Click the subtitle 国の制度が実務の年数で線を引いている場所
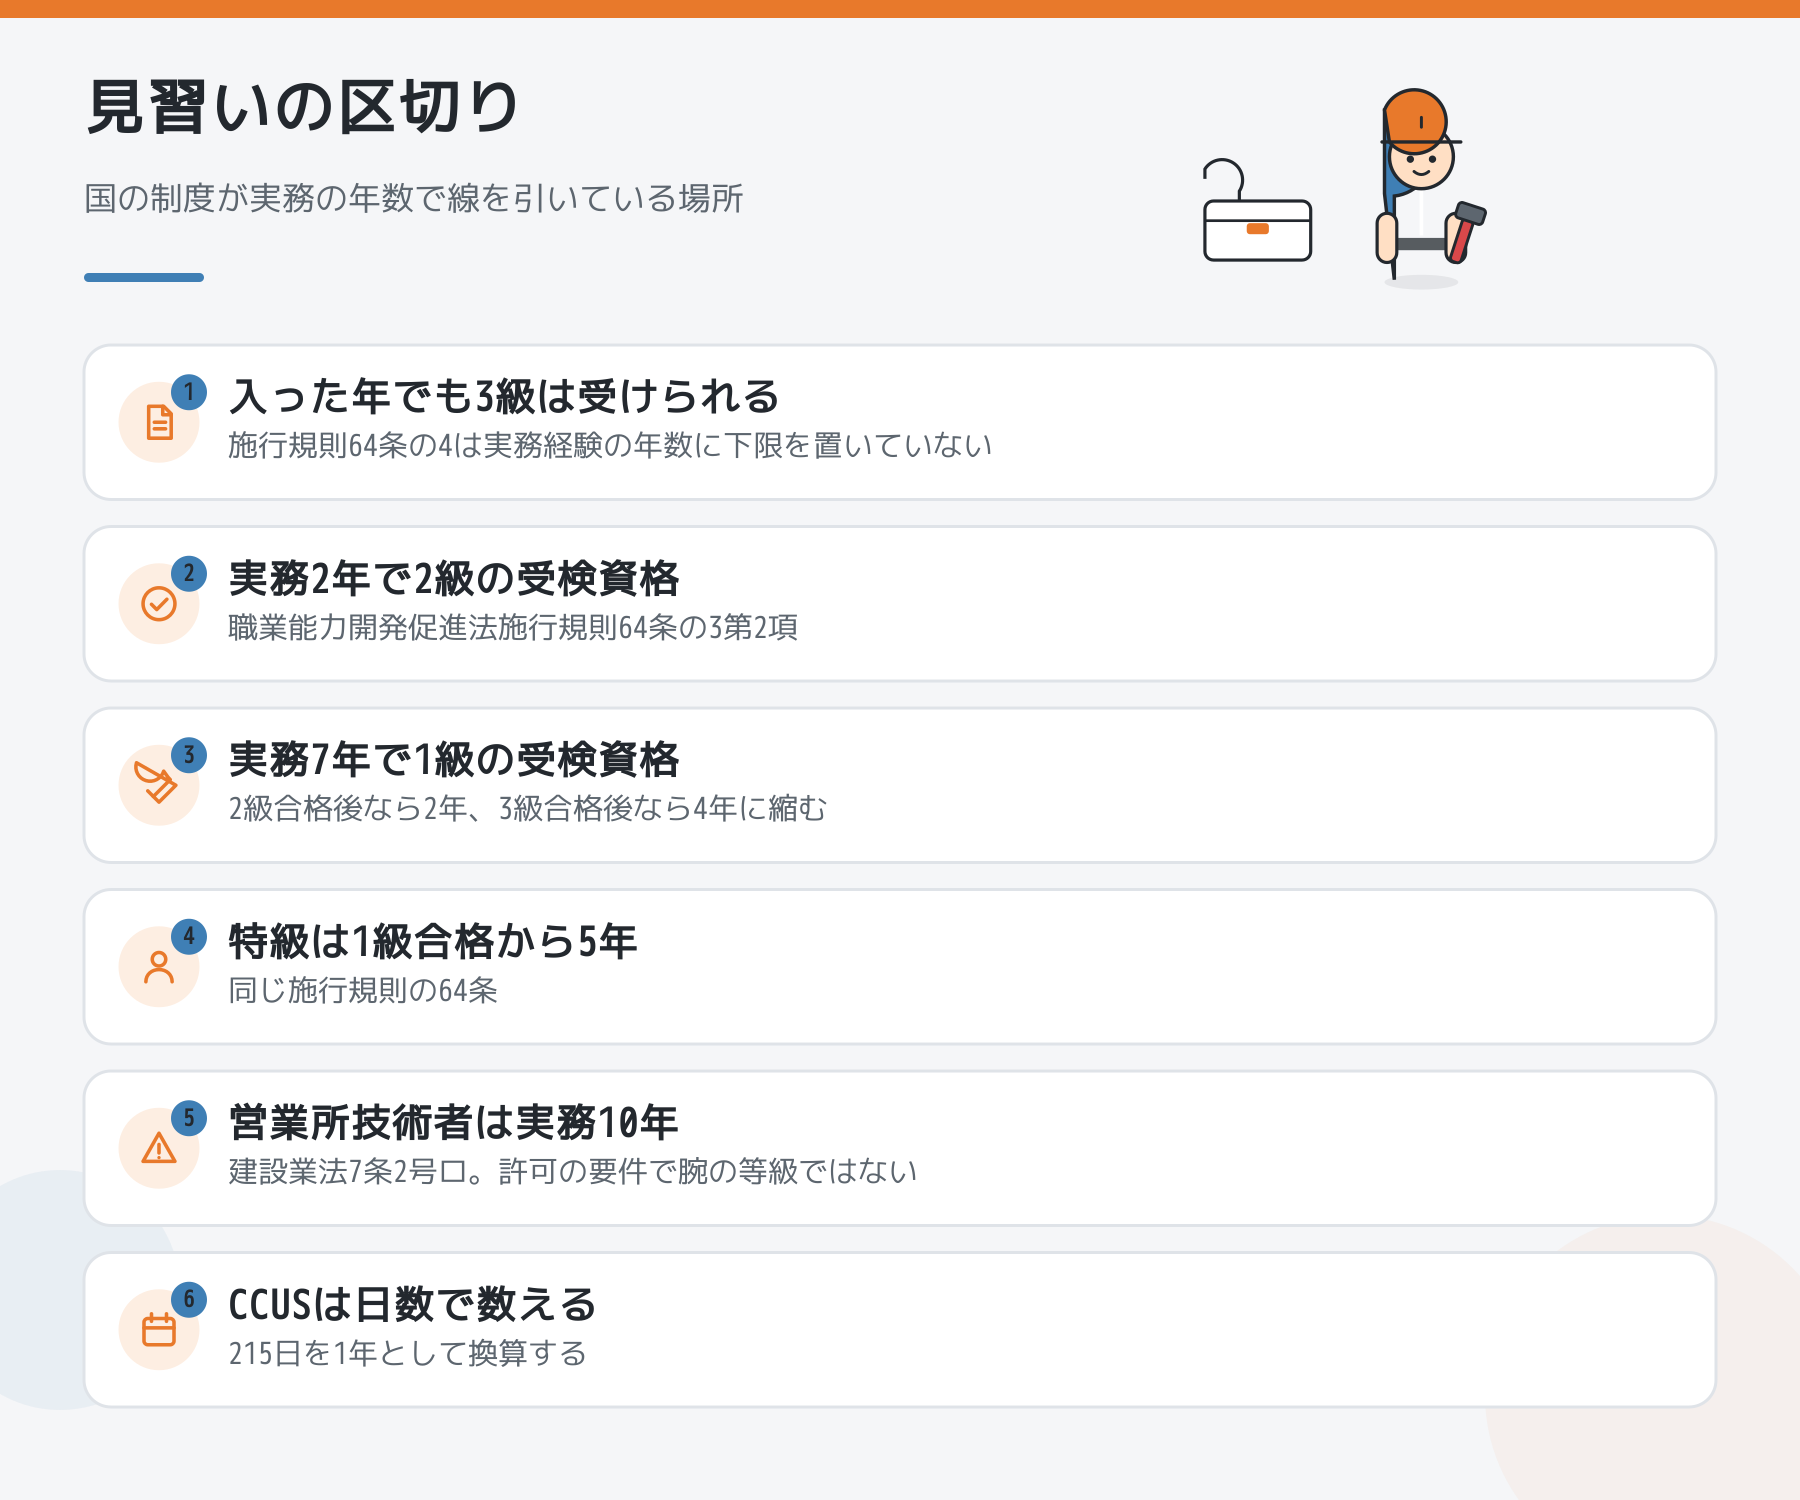The image size is (1800, 1500). [414, 199]
